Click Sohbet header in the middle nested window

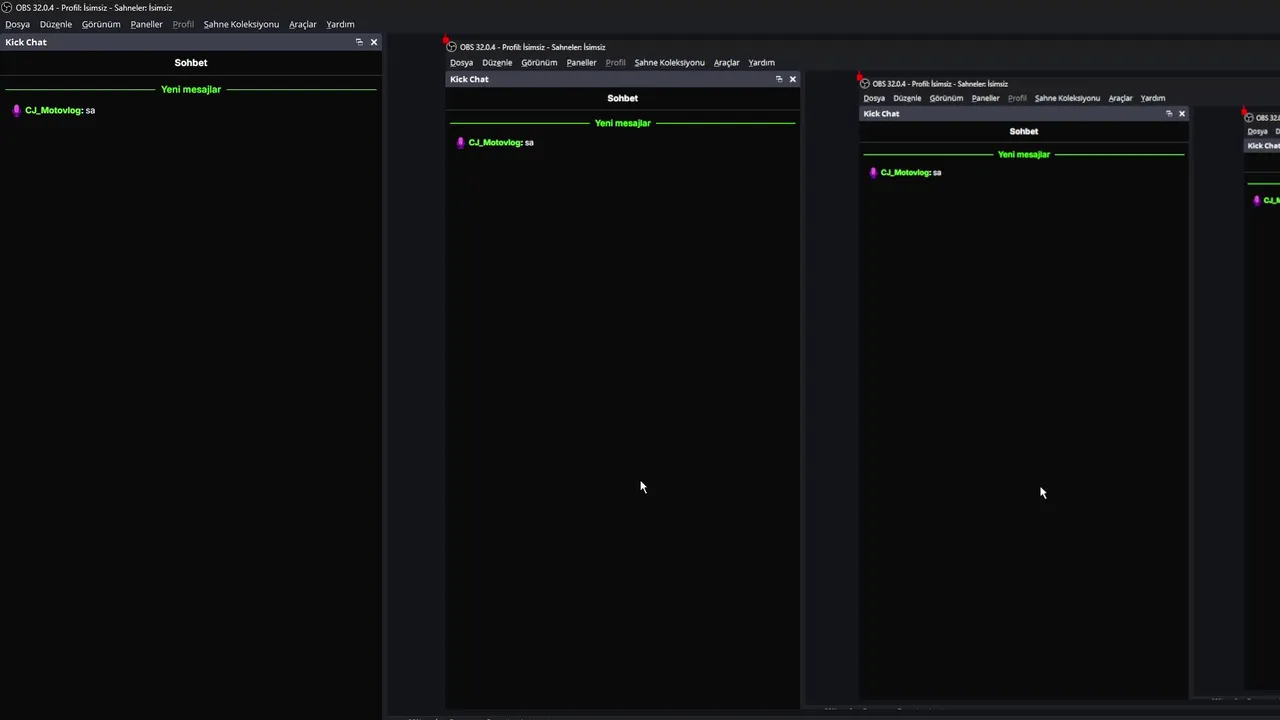click(x=622, y=98)
